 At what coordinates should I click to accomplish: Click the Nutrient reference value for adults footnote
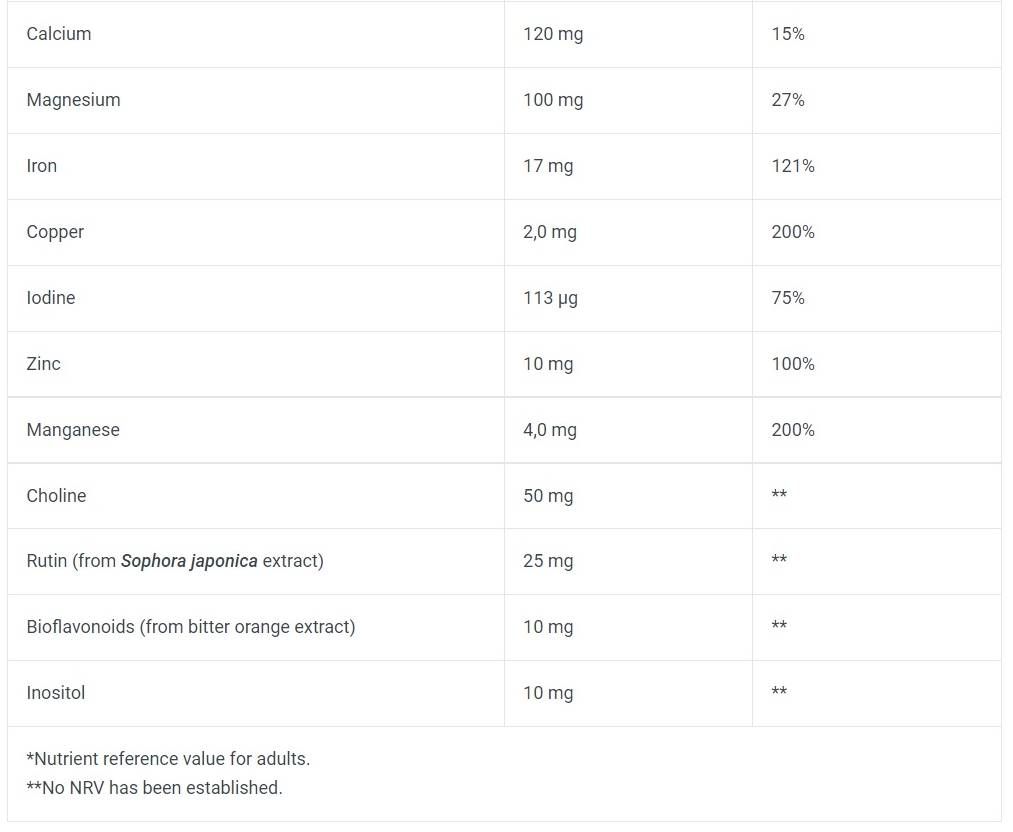pyautogui.click(x=168, y=759)
